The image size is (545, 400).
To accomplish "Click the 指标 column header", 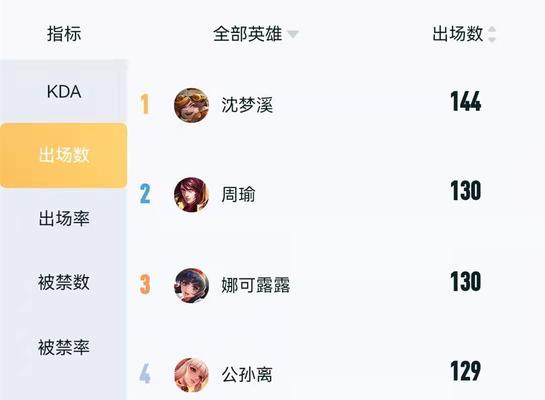I will (x=64, y=34).
